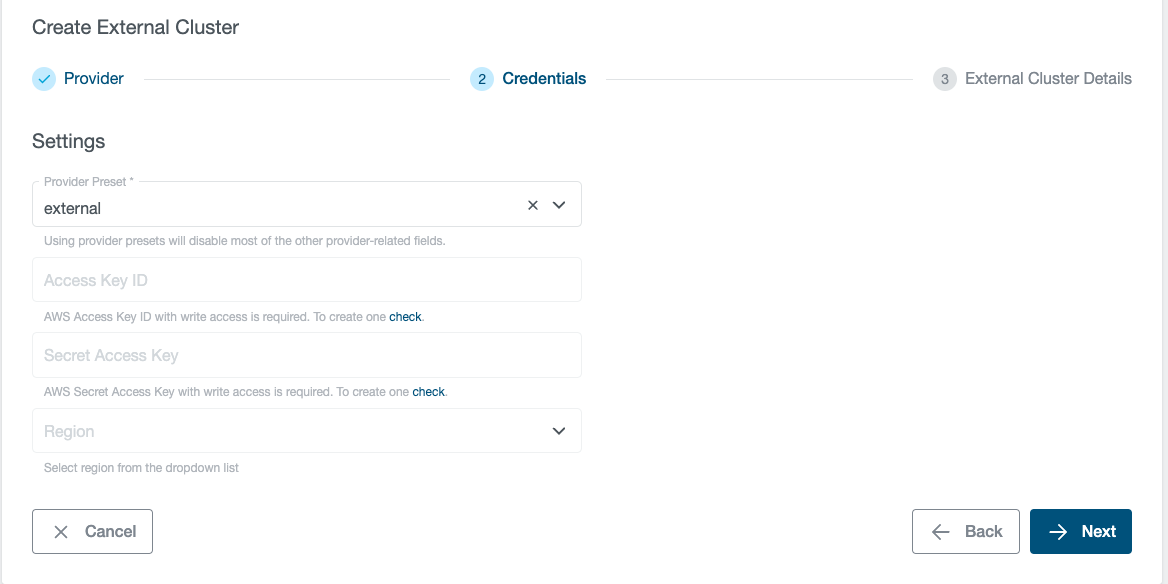The image size is (1168, 584).
Task: Jump to External Cluster Details step
Action: 1048,79
